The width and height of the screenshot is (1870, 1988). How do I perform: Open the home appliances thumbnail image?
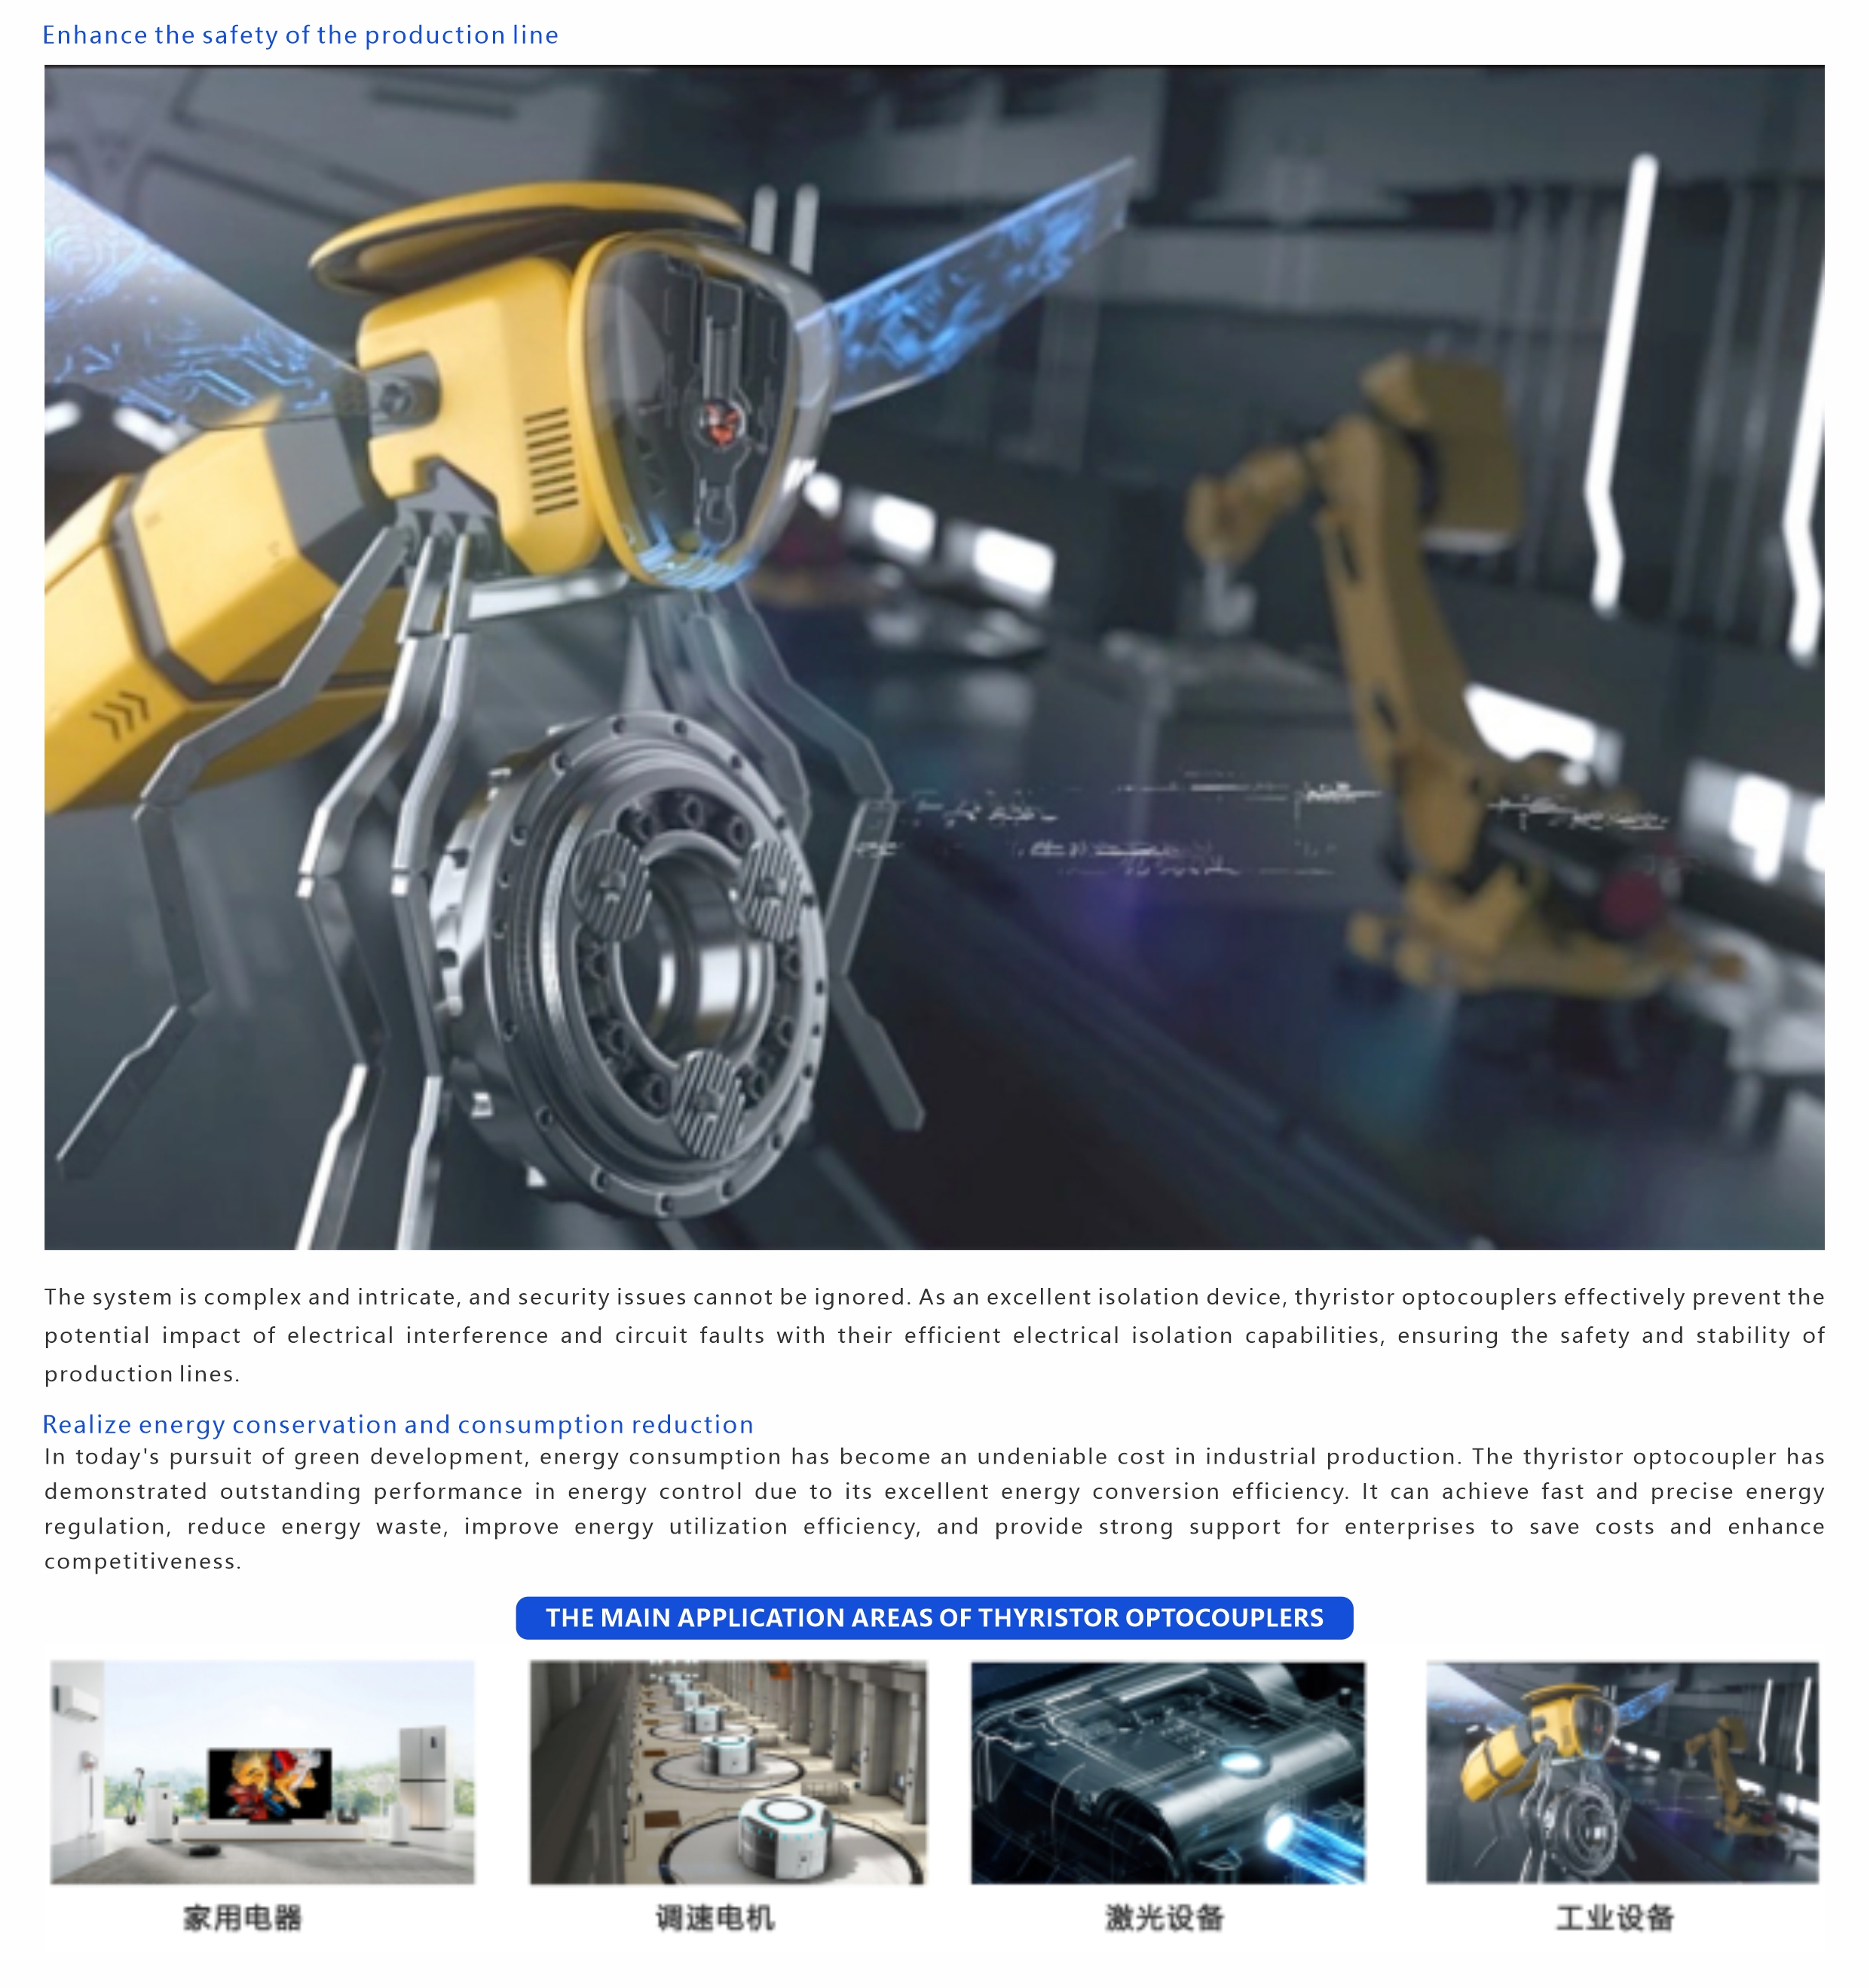262,1772
